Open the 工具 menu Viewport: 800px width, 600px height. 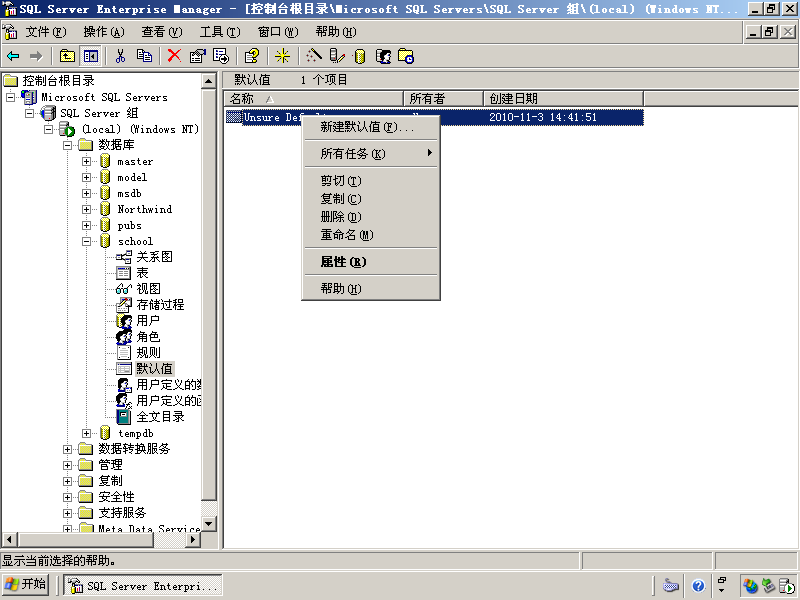220,32
